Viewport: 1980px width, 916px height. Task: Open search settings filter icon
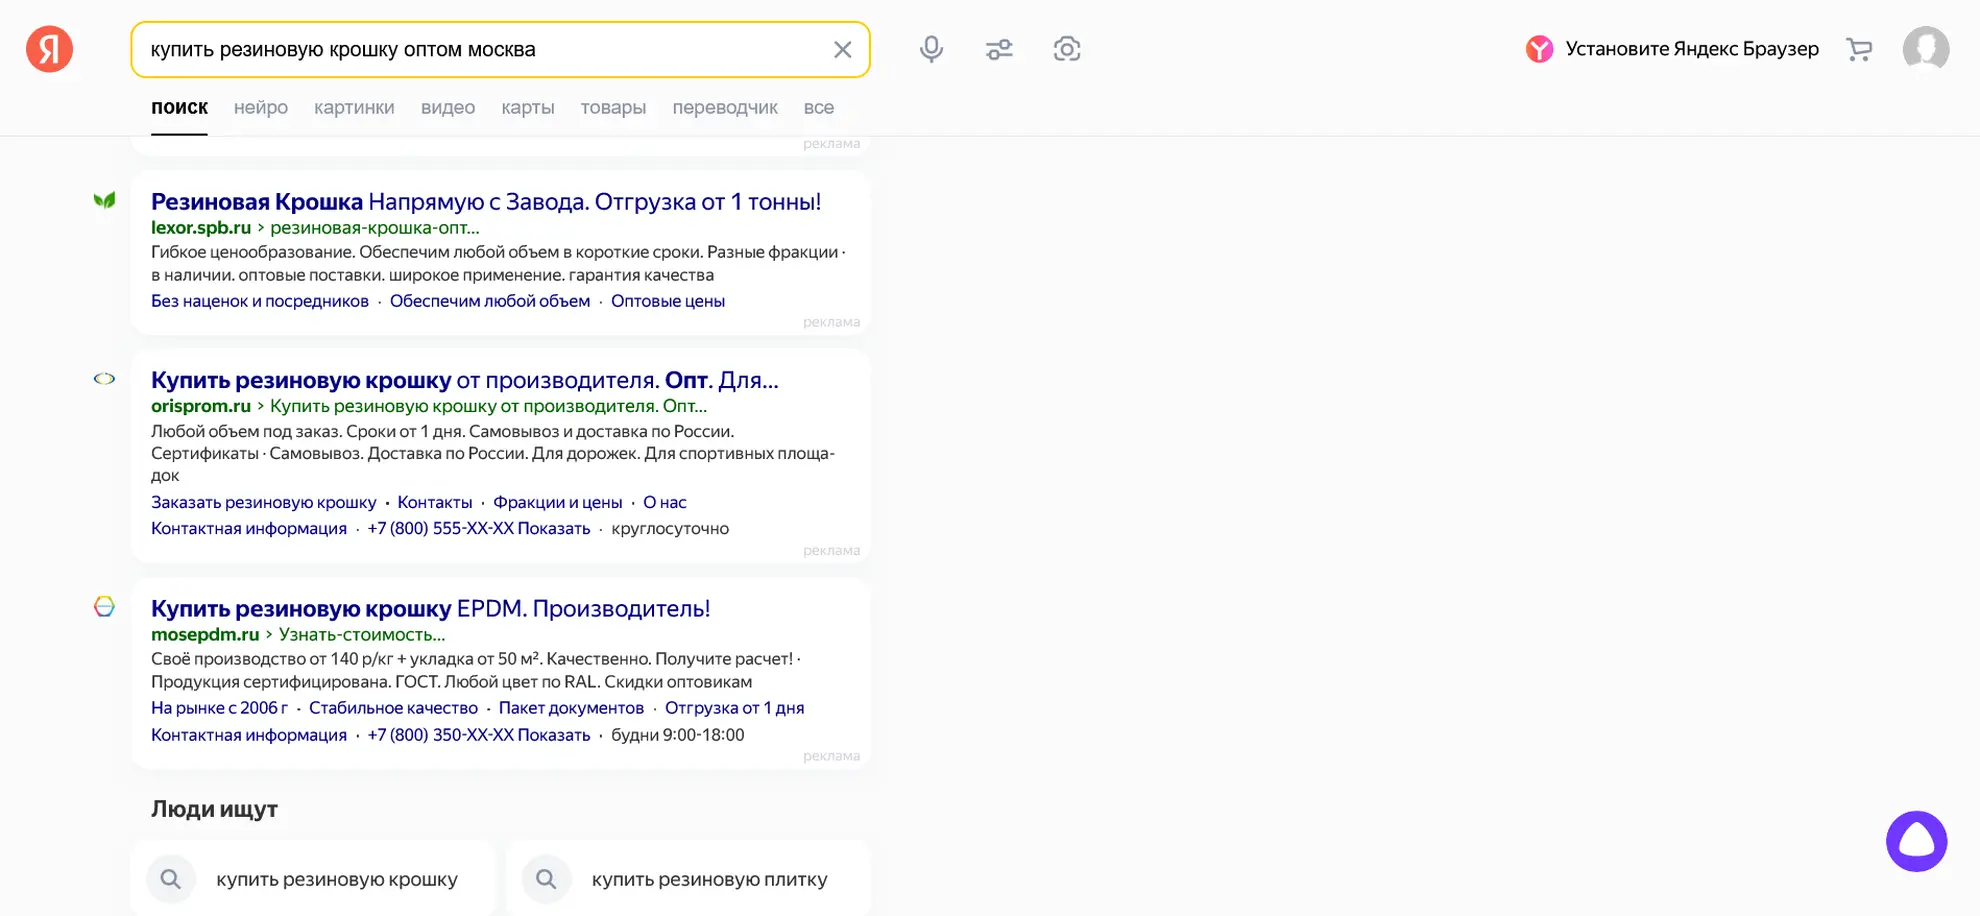(999, 49)
